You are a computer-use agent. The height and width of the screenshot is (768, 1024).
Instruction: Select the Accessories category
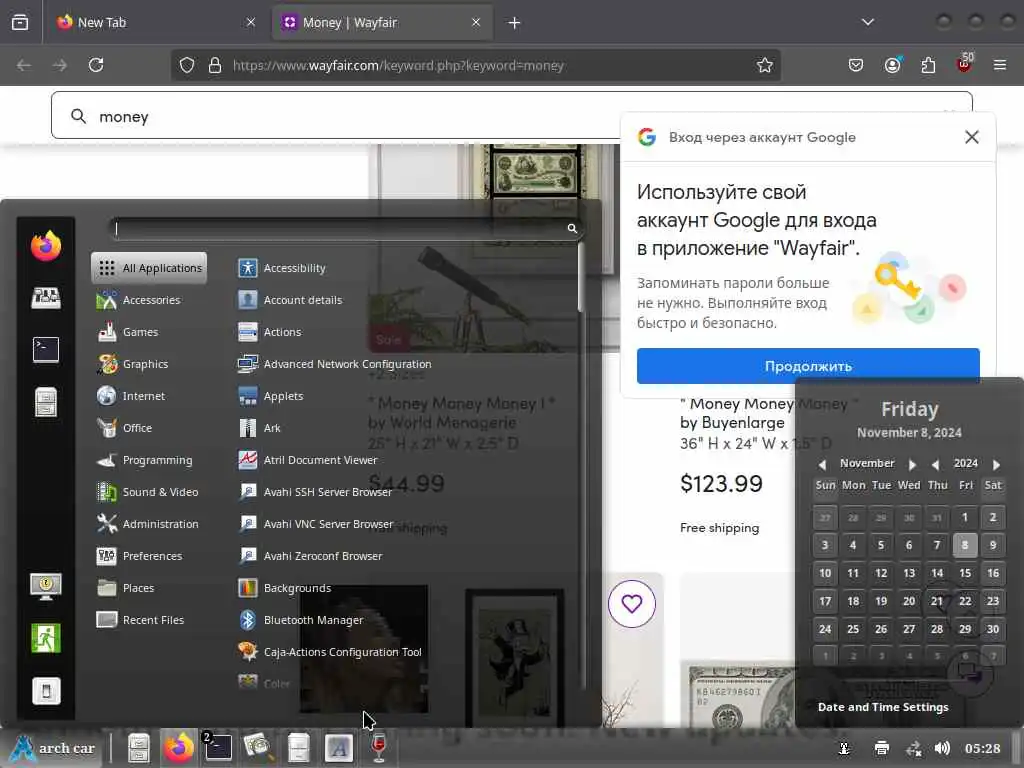[139, 300]
